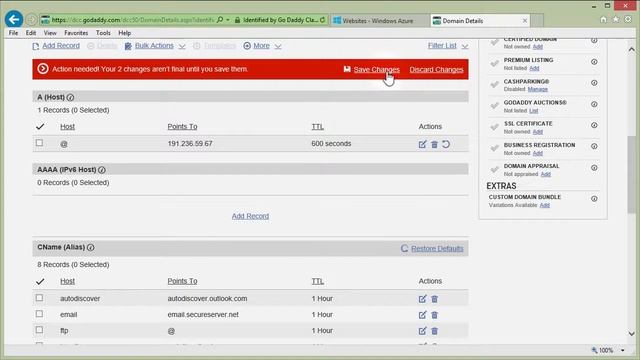The width and height of the screenshot is (640, 360).
Task: Undo changes on the @ A record
Action: [446, 144]
